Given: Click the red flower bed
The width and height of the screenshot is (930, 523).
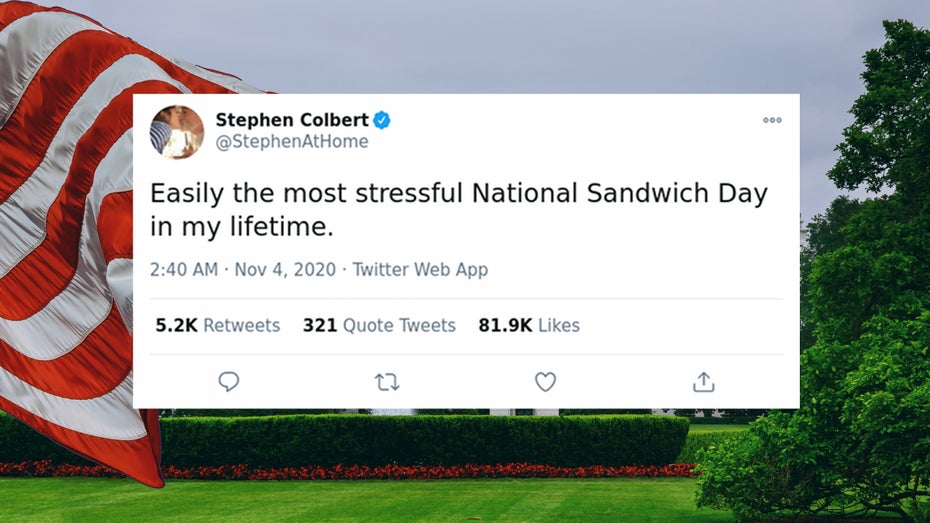Looking at the screenshot, I should click(420, 470).
